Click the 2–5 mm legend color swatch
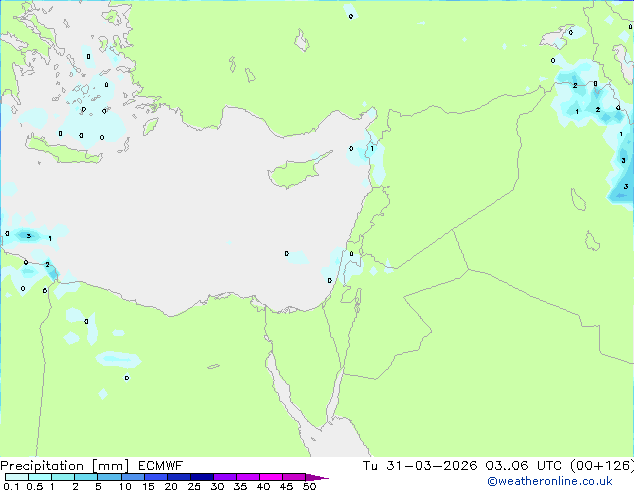 pos(86,477)
